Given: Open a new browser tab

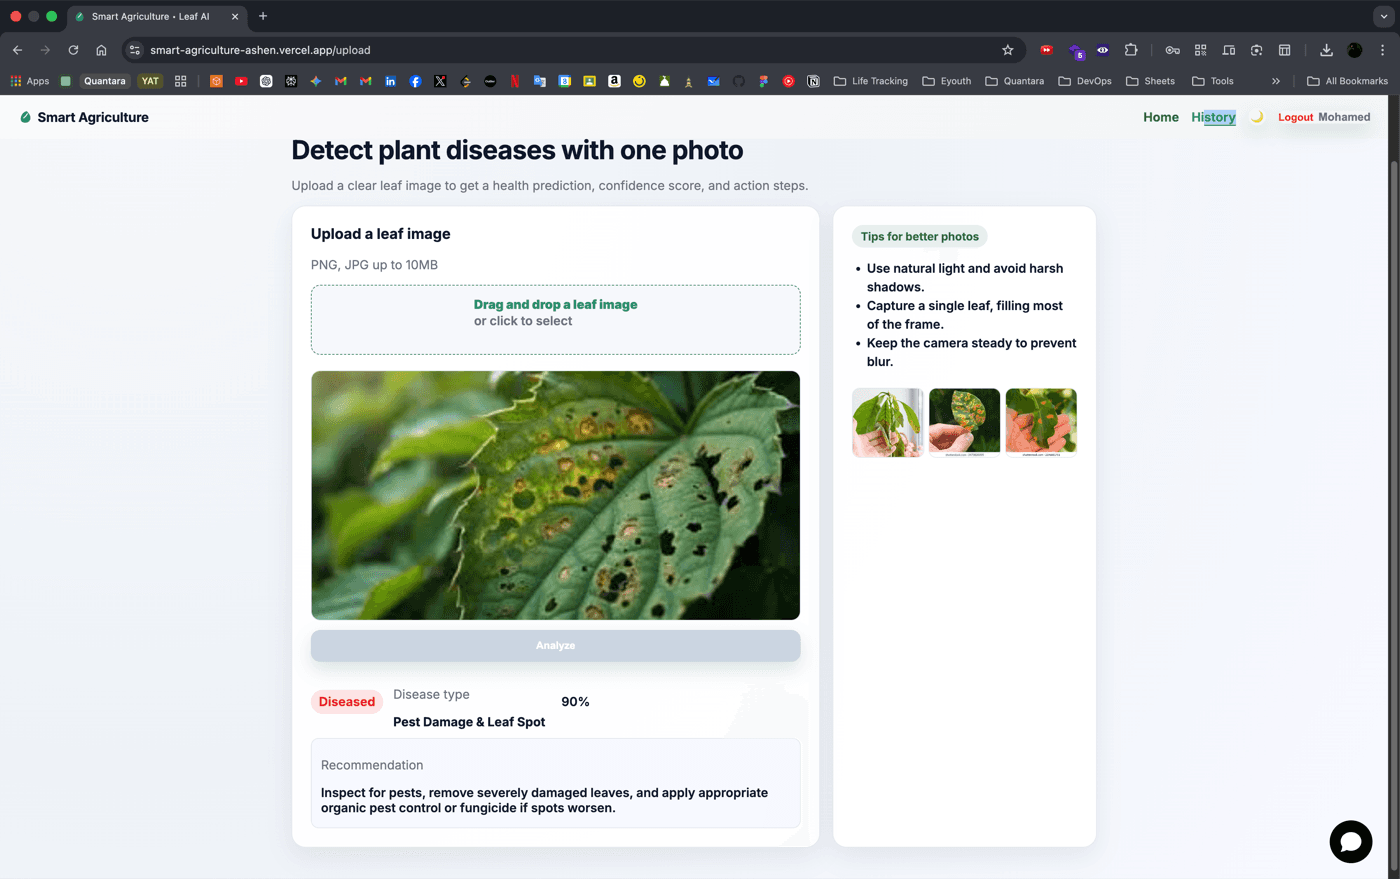Looking at the screenshot, I should [263, 16].
